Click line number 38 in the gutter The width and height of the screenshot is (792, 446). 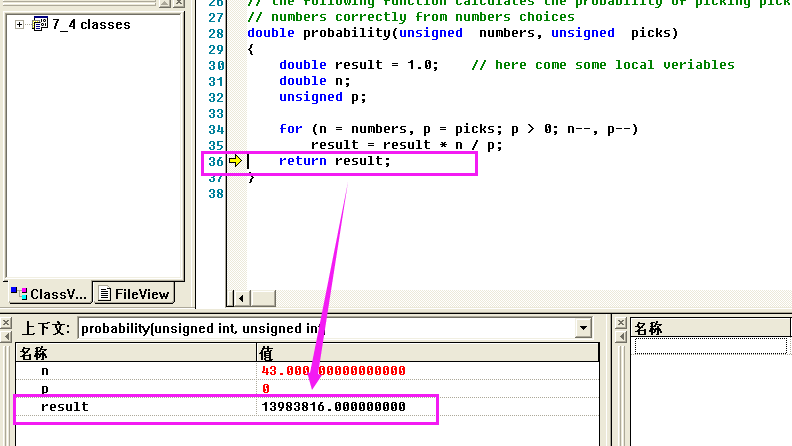pos(216,193)
